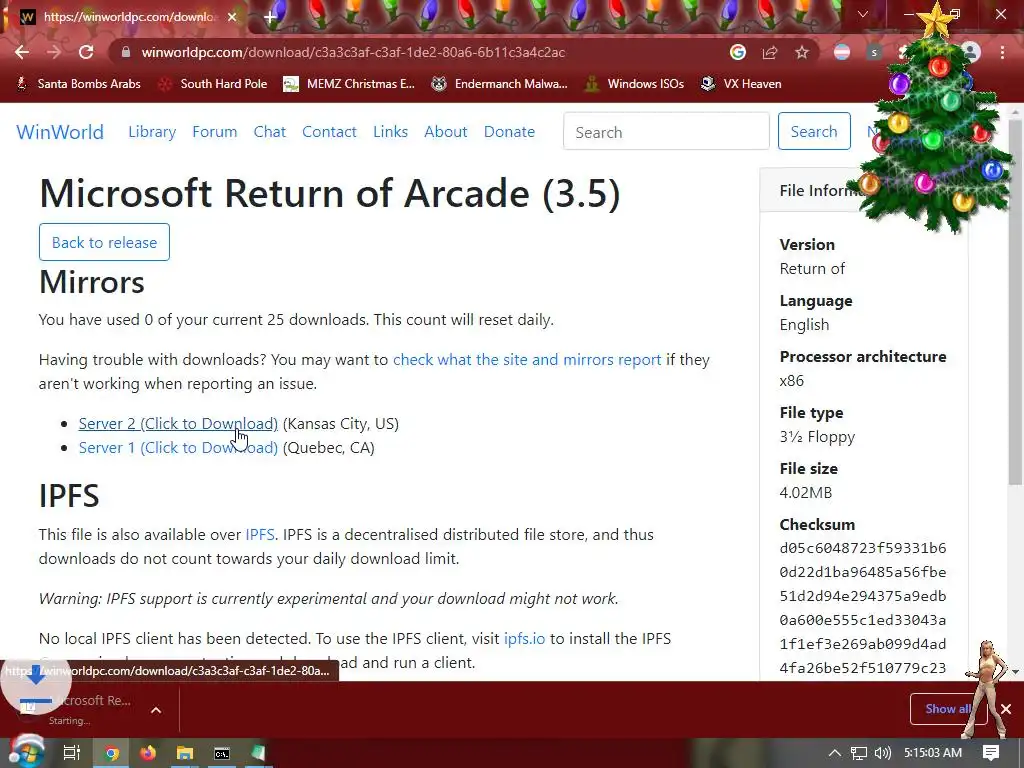Expand download item options chevron

coord(156,710)
